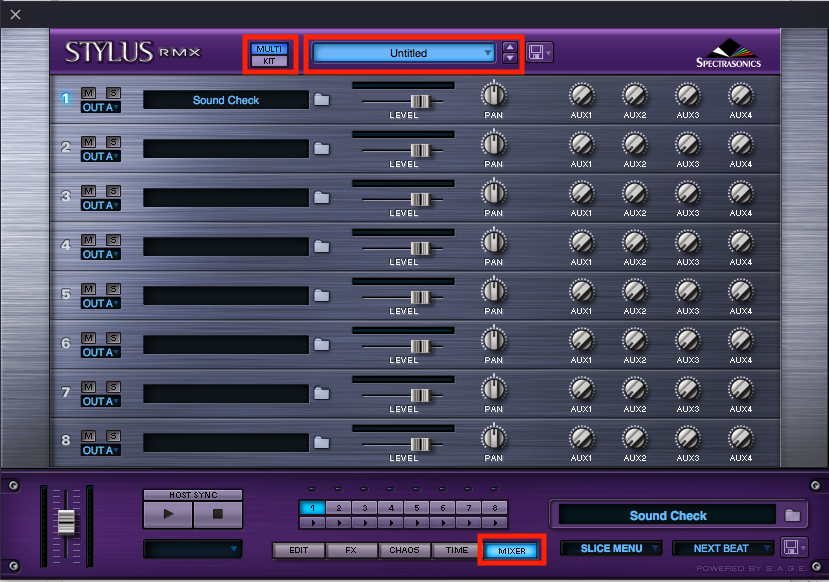This screenshot has height=582, width=829.
Task: Mute part 6 with M button
Action: pos(88,338)
